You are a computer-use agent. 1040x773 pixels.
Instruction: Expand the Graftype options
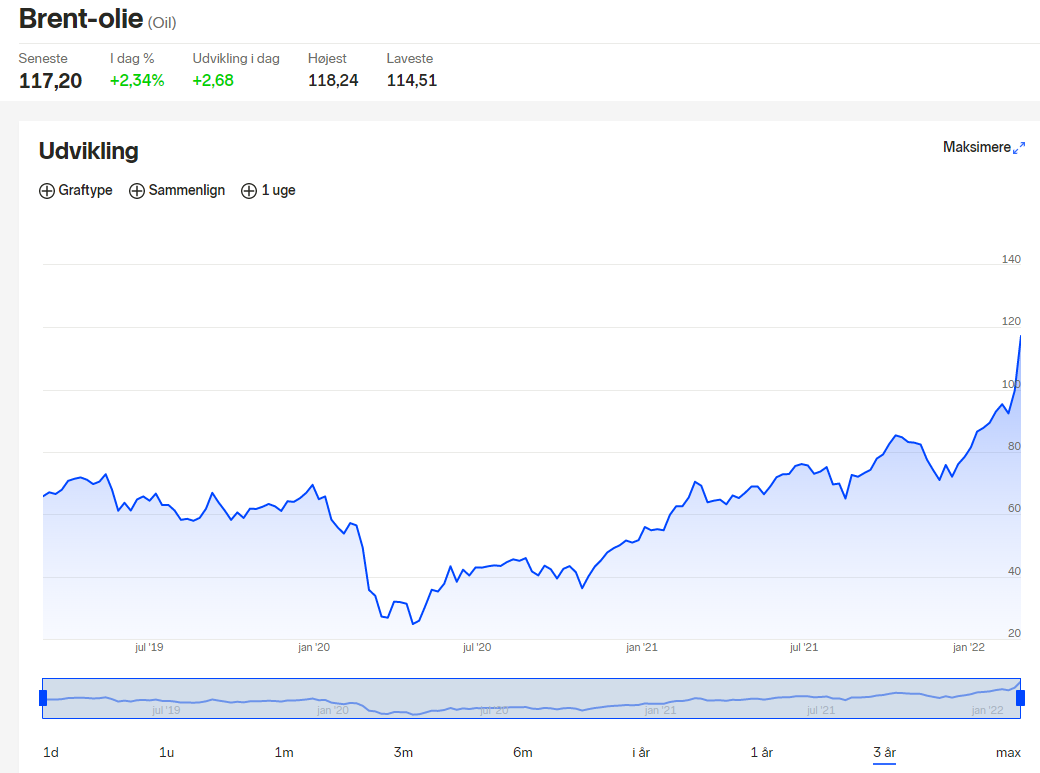coord(76,190)
